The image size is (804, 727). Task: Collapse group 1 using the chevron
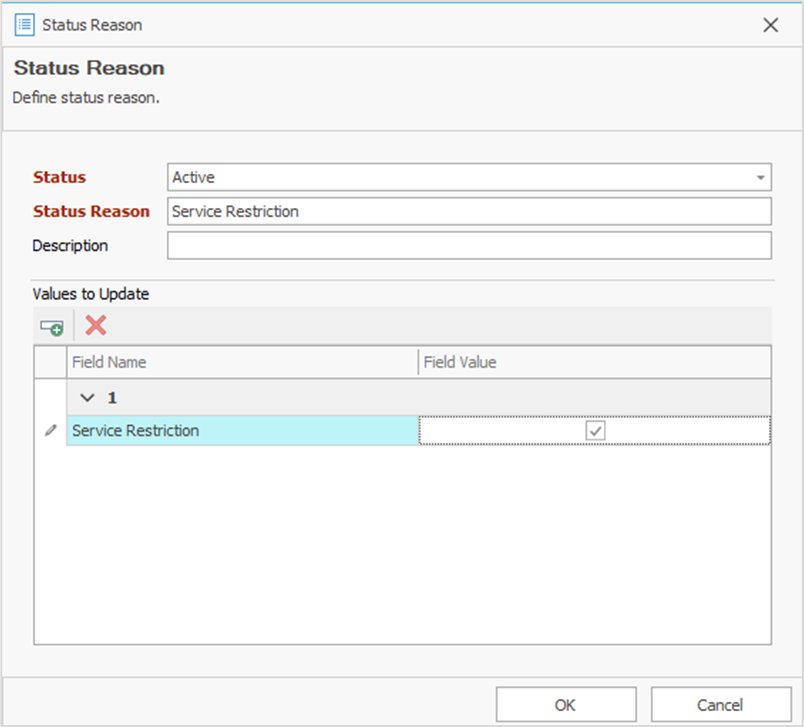point(88,398)
